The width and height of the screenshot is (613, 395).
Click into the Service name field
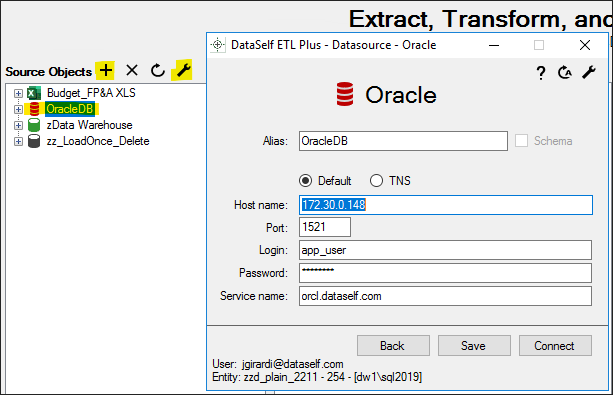445,296
